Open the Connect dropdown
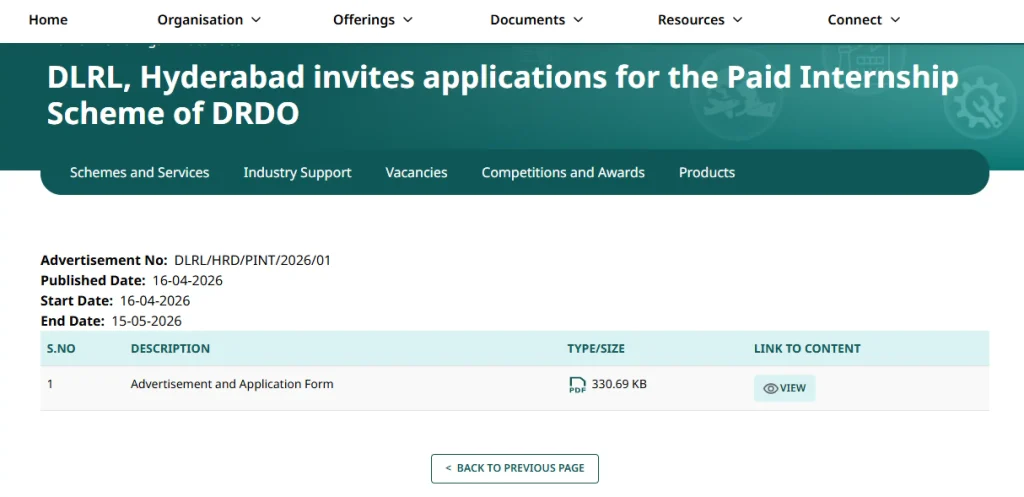 [863, 20]
